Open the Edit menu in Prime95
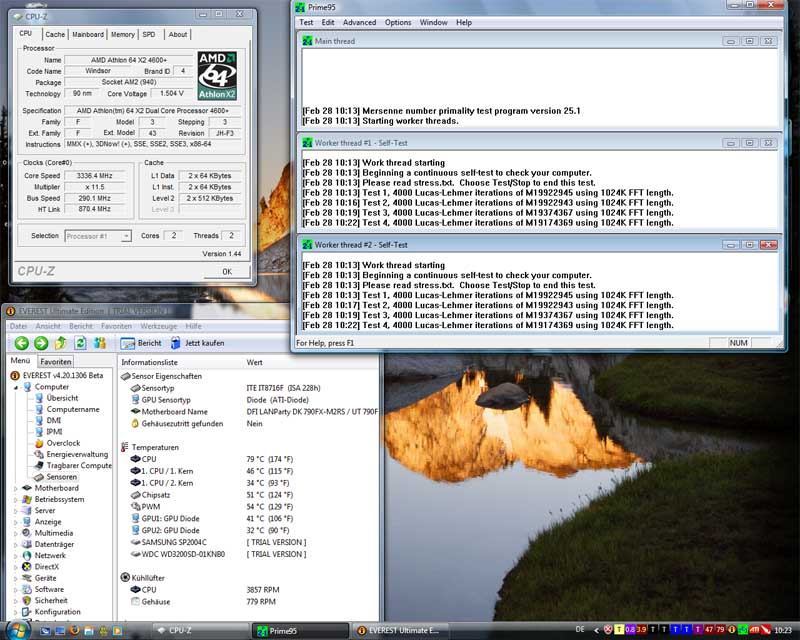The image size is (800, 640). pyautogui.click(x=328, y=22)
